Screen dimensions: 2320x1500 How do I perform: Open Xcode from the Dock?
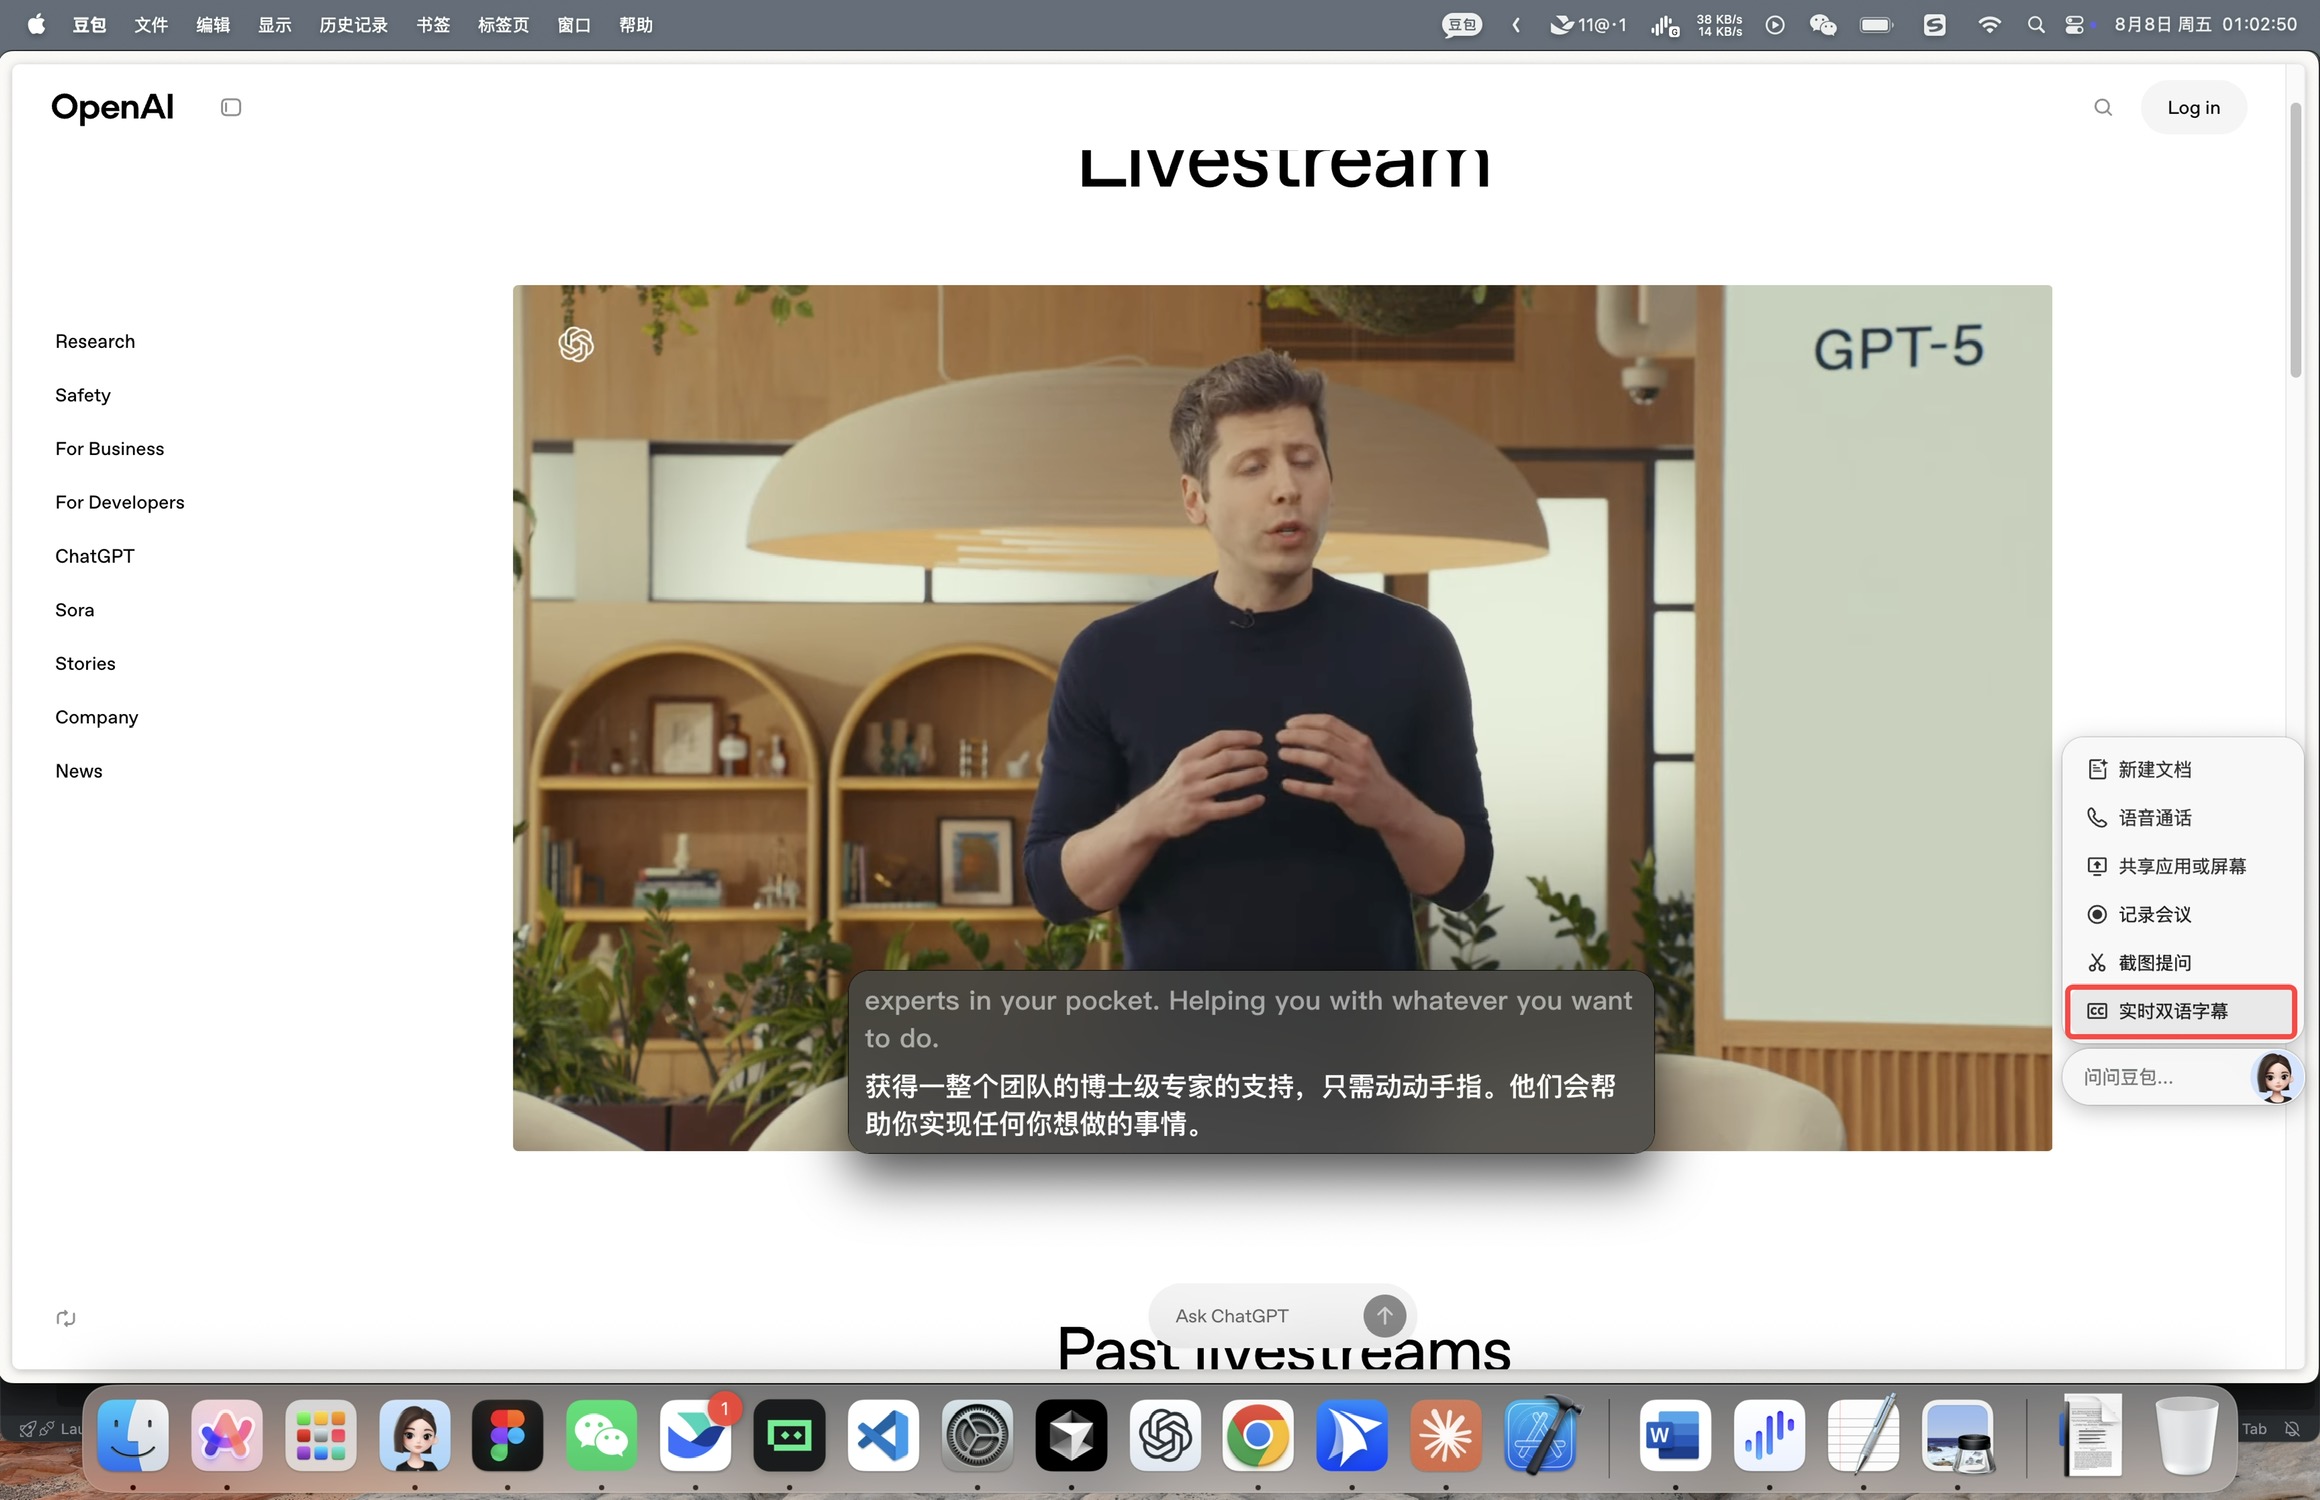coord(1540,1436)
